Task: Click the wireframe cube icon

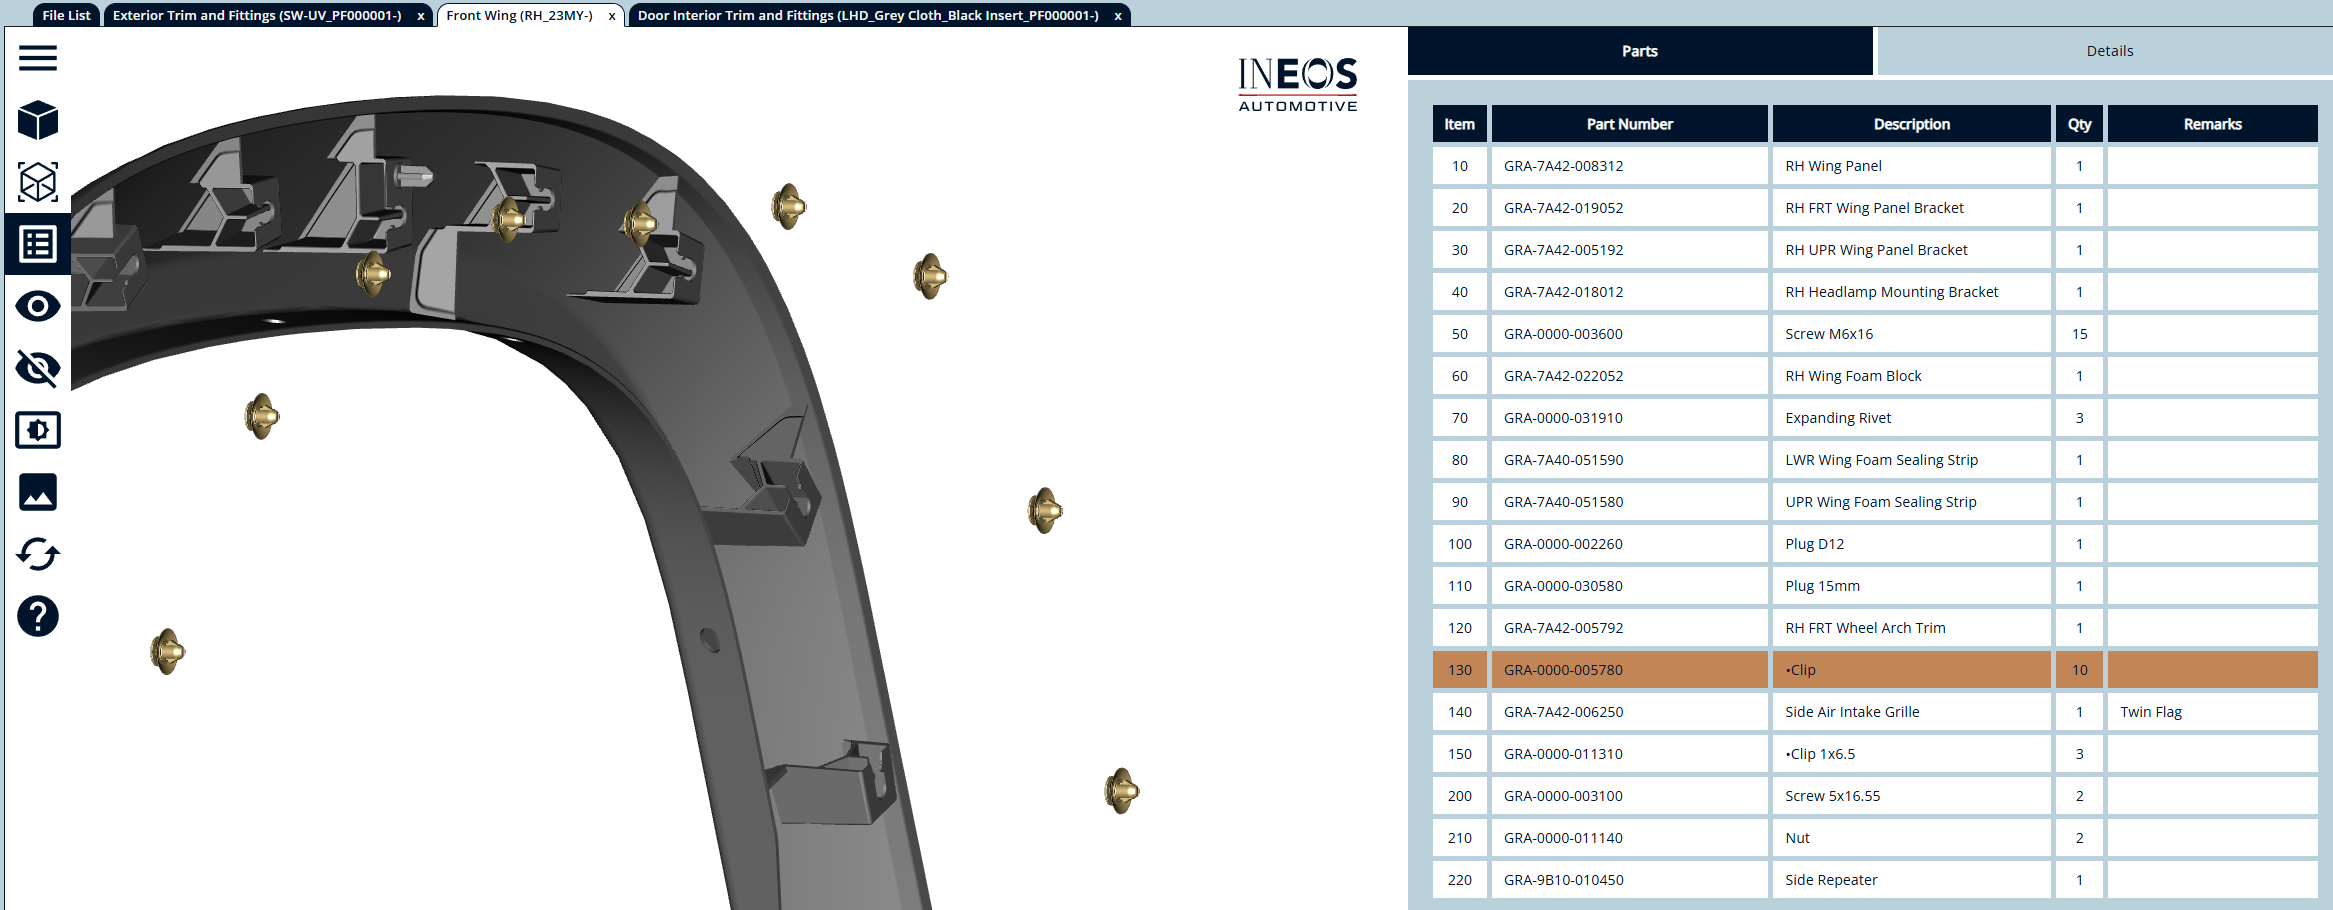Action: (x=38, y=182)
